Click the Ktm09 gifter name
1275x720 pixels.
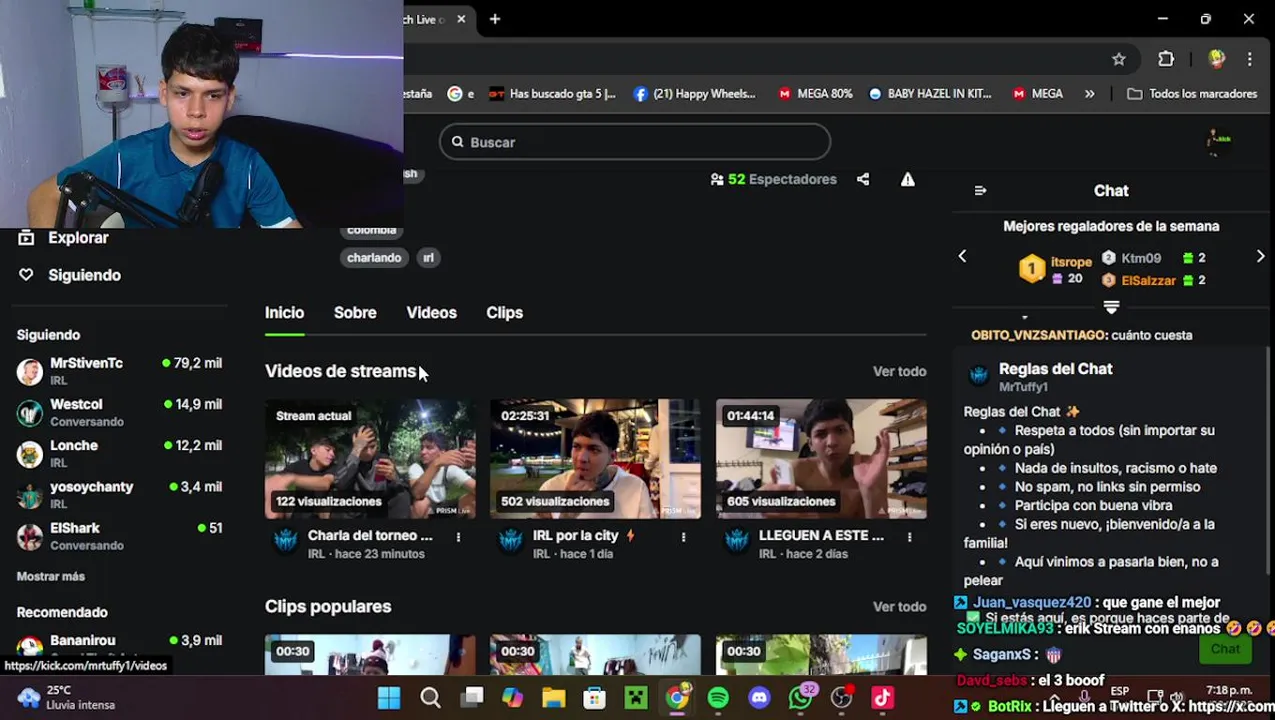pyautogui.click(x=1141, y=258)
